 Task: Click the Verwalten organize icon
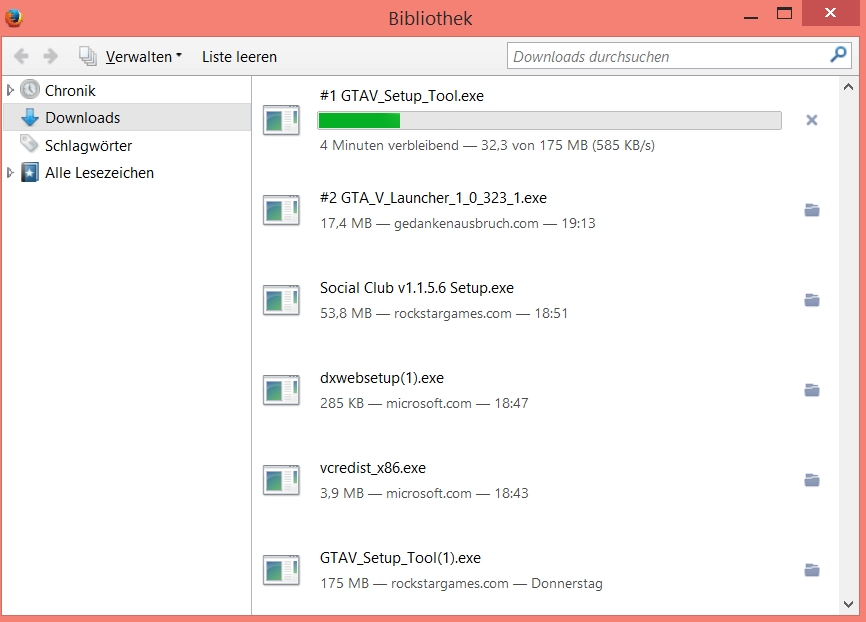click(88, 56)
